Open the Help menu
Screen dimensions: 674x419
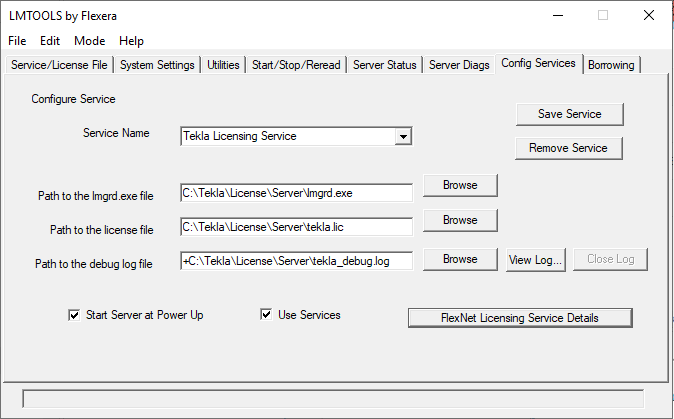(x=131, y=41)
